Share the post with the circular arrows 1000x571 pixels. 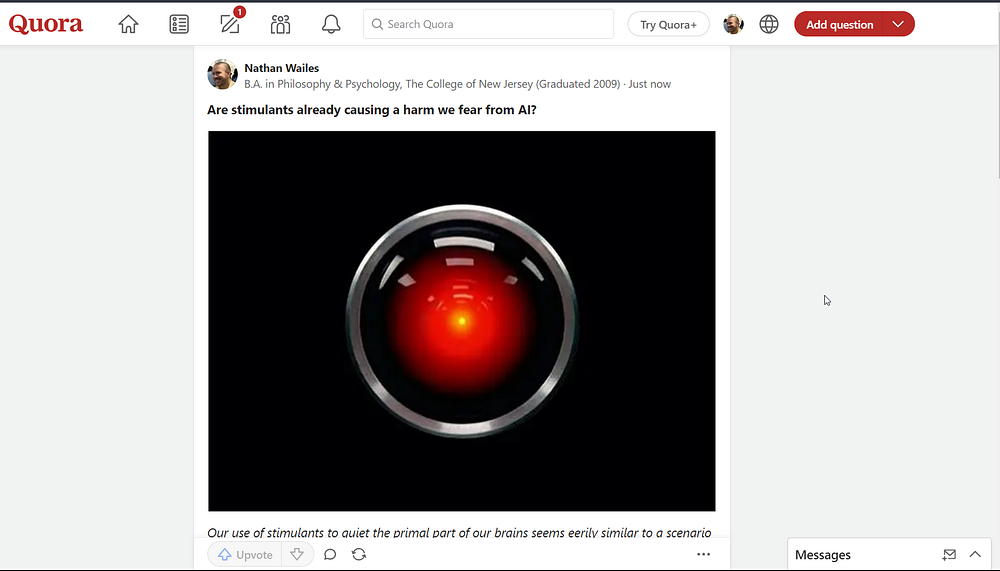(x=359, y=554)
